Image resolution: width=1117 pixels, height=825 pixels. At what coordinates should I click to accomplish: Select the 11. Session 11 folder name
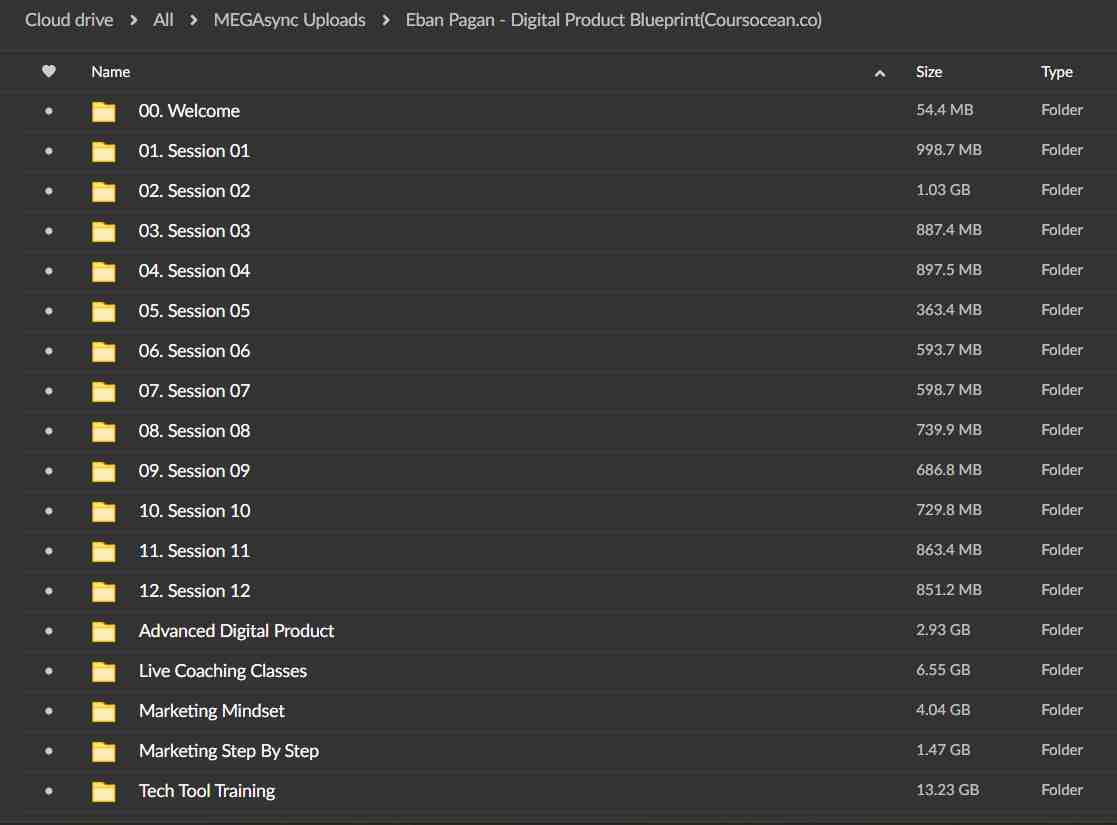pyautogui.click(x=194, y=551)
